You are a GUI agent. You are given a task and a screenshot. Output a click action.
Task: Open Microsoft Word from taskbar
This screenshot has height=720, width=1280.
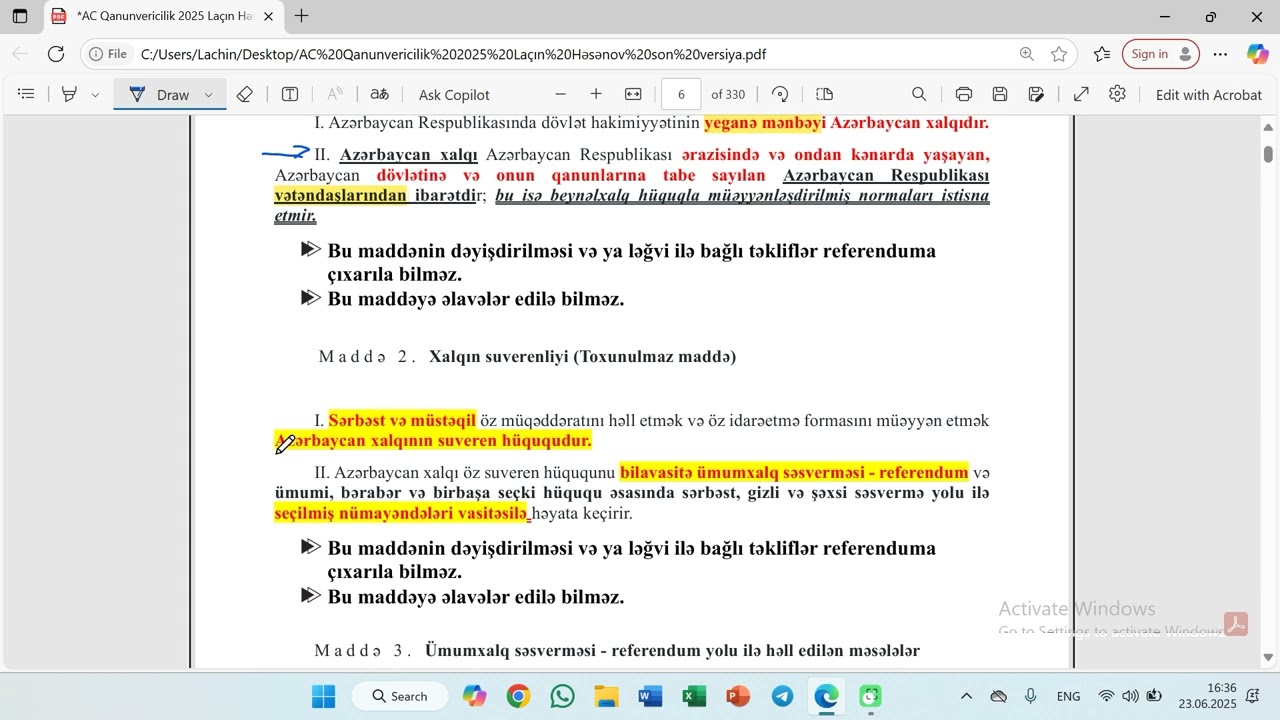click(x=650, y=696)
